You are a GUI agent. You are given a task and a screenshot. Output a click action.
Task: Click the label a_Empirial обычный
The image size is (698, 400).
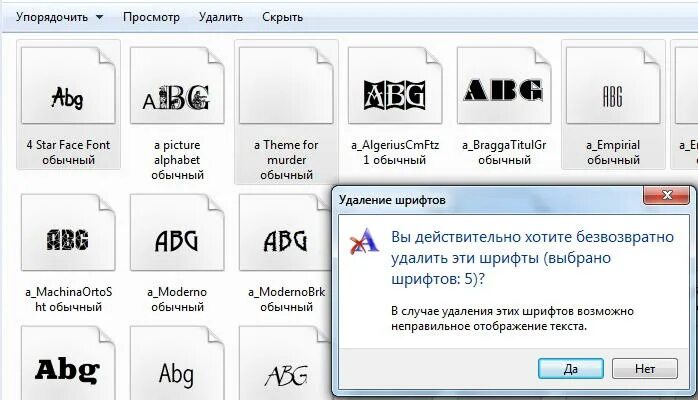(x=613, y=152)
